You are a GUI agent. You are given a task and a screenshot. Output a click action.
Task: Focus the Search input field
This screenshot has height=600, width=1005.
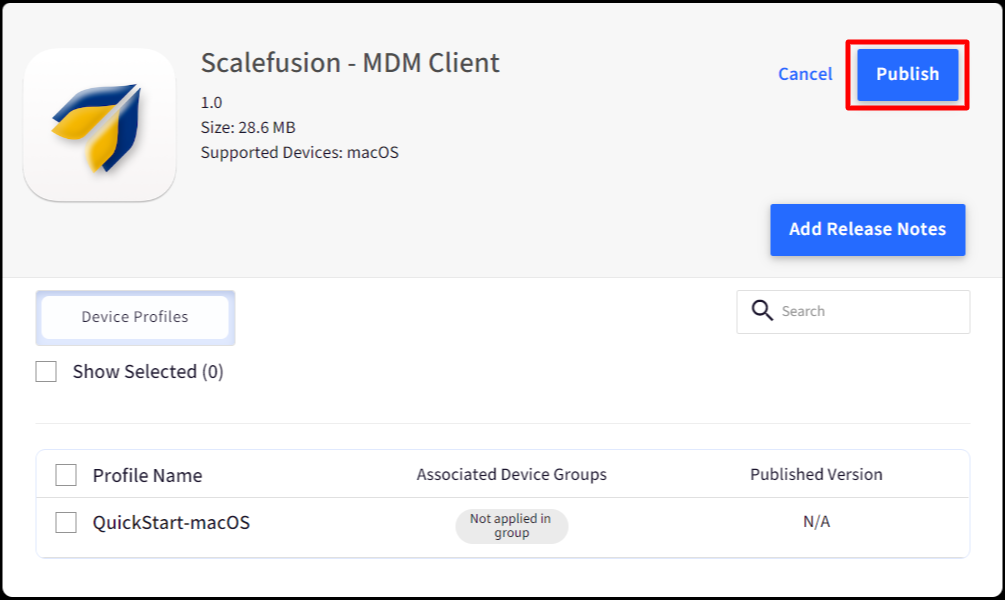(853, 312)
